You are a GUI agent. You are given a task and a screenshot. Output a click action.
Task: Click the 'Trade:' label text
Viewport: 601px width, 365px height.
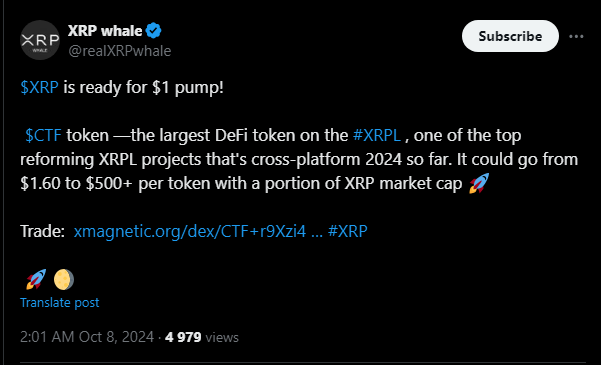(43, 231)
